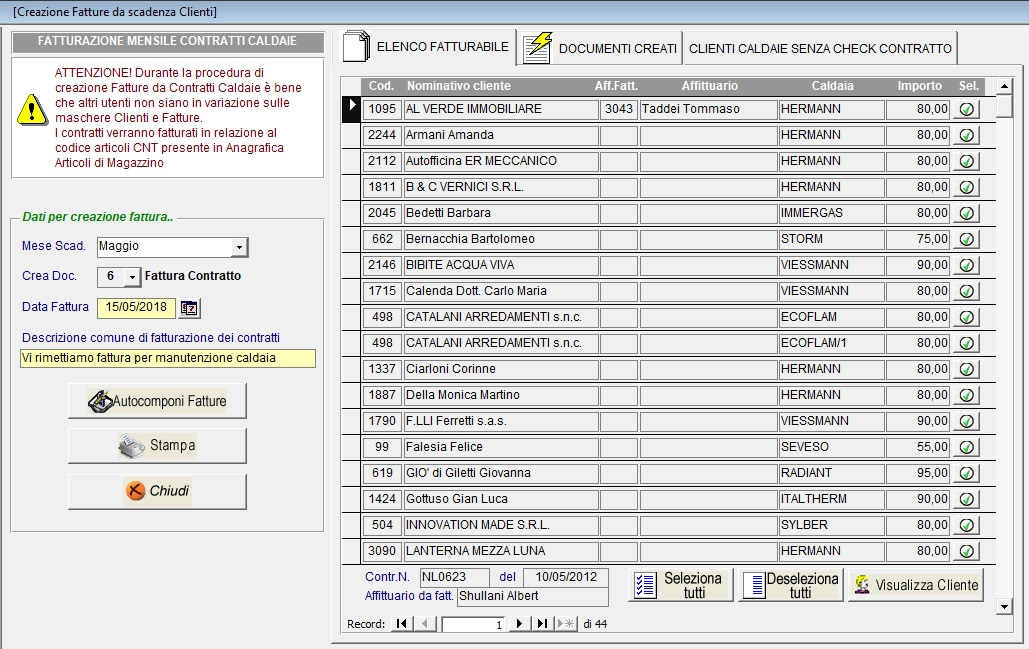The image size is (1029, 649).
Task: Click the Sel. check icon in the ECOFLAM row
Action: tap(967, 318)
